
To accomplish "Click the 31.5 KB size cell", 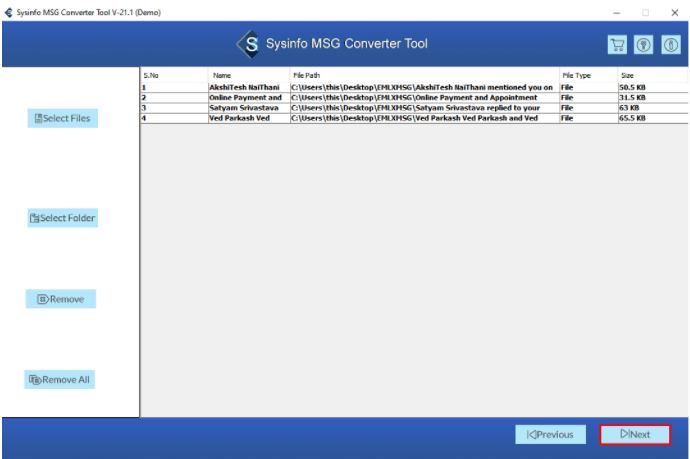I will click(x=653, y=98).
